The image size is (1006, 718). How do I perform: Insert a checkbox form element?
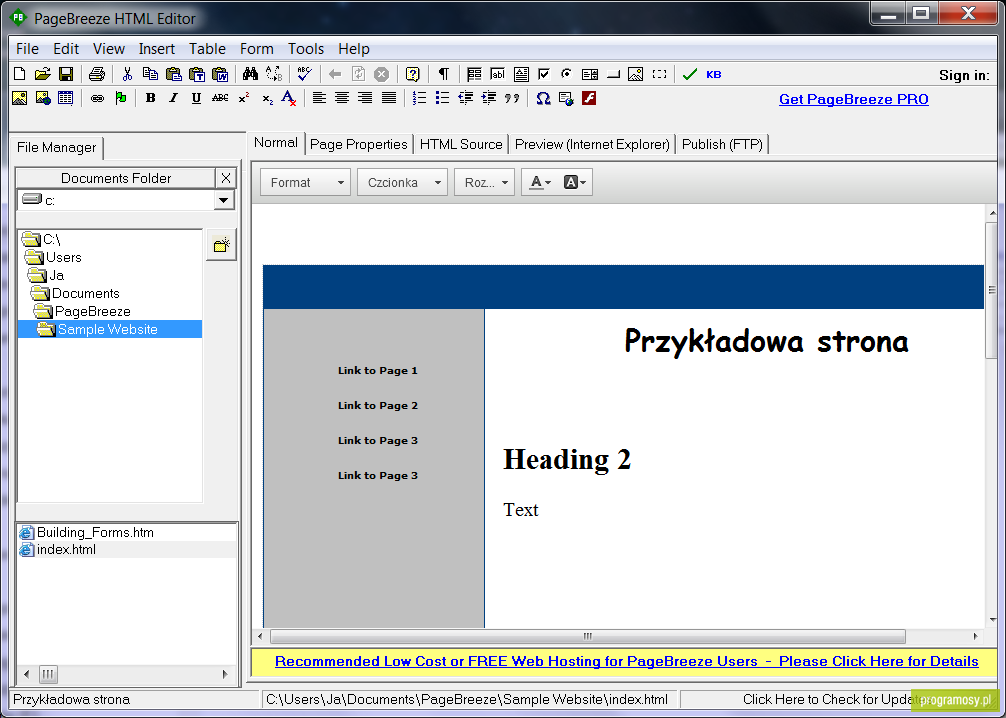(544, 74)
